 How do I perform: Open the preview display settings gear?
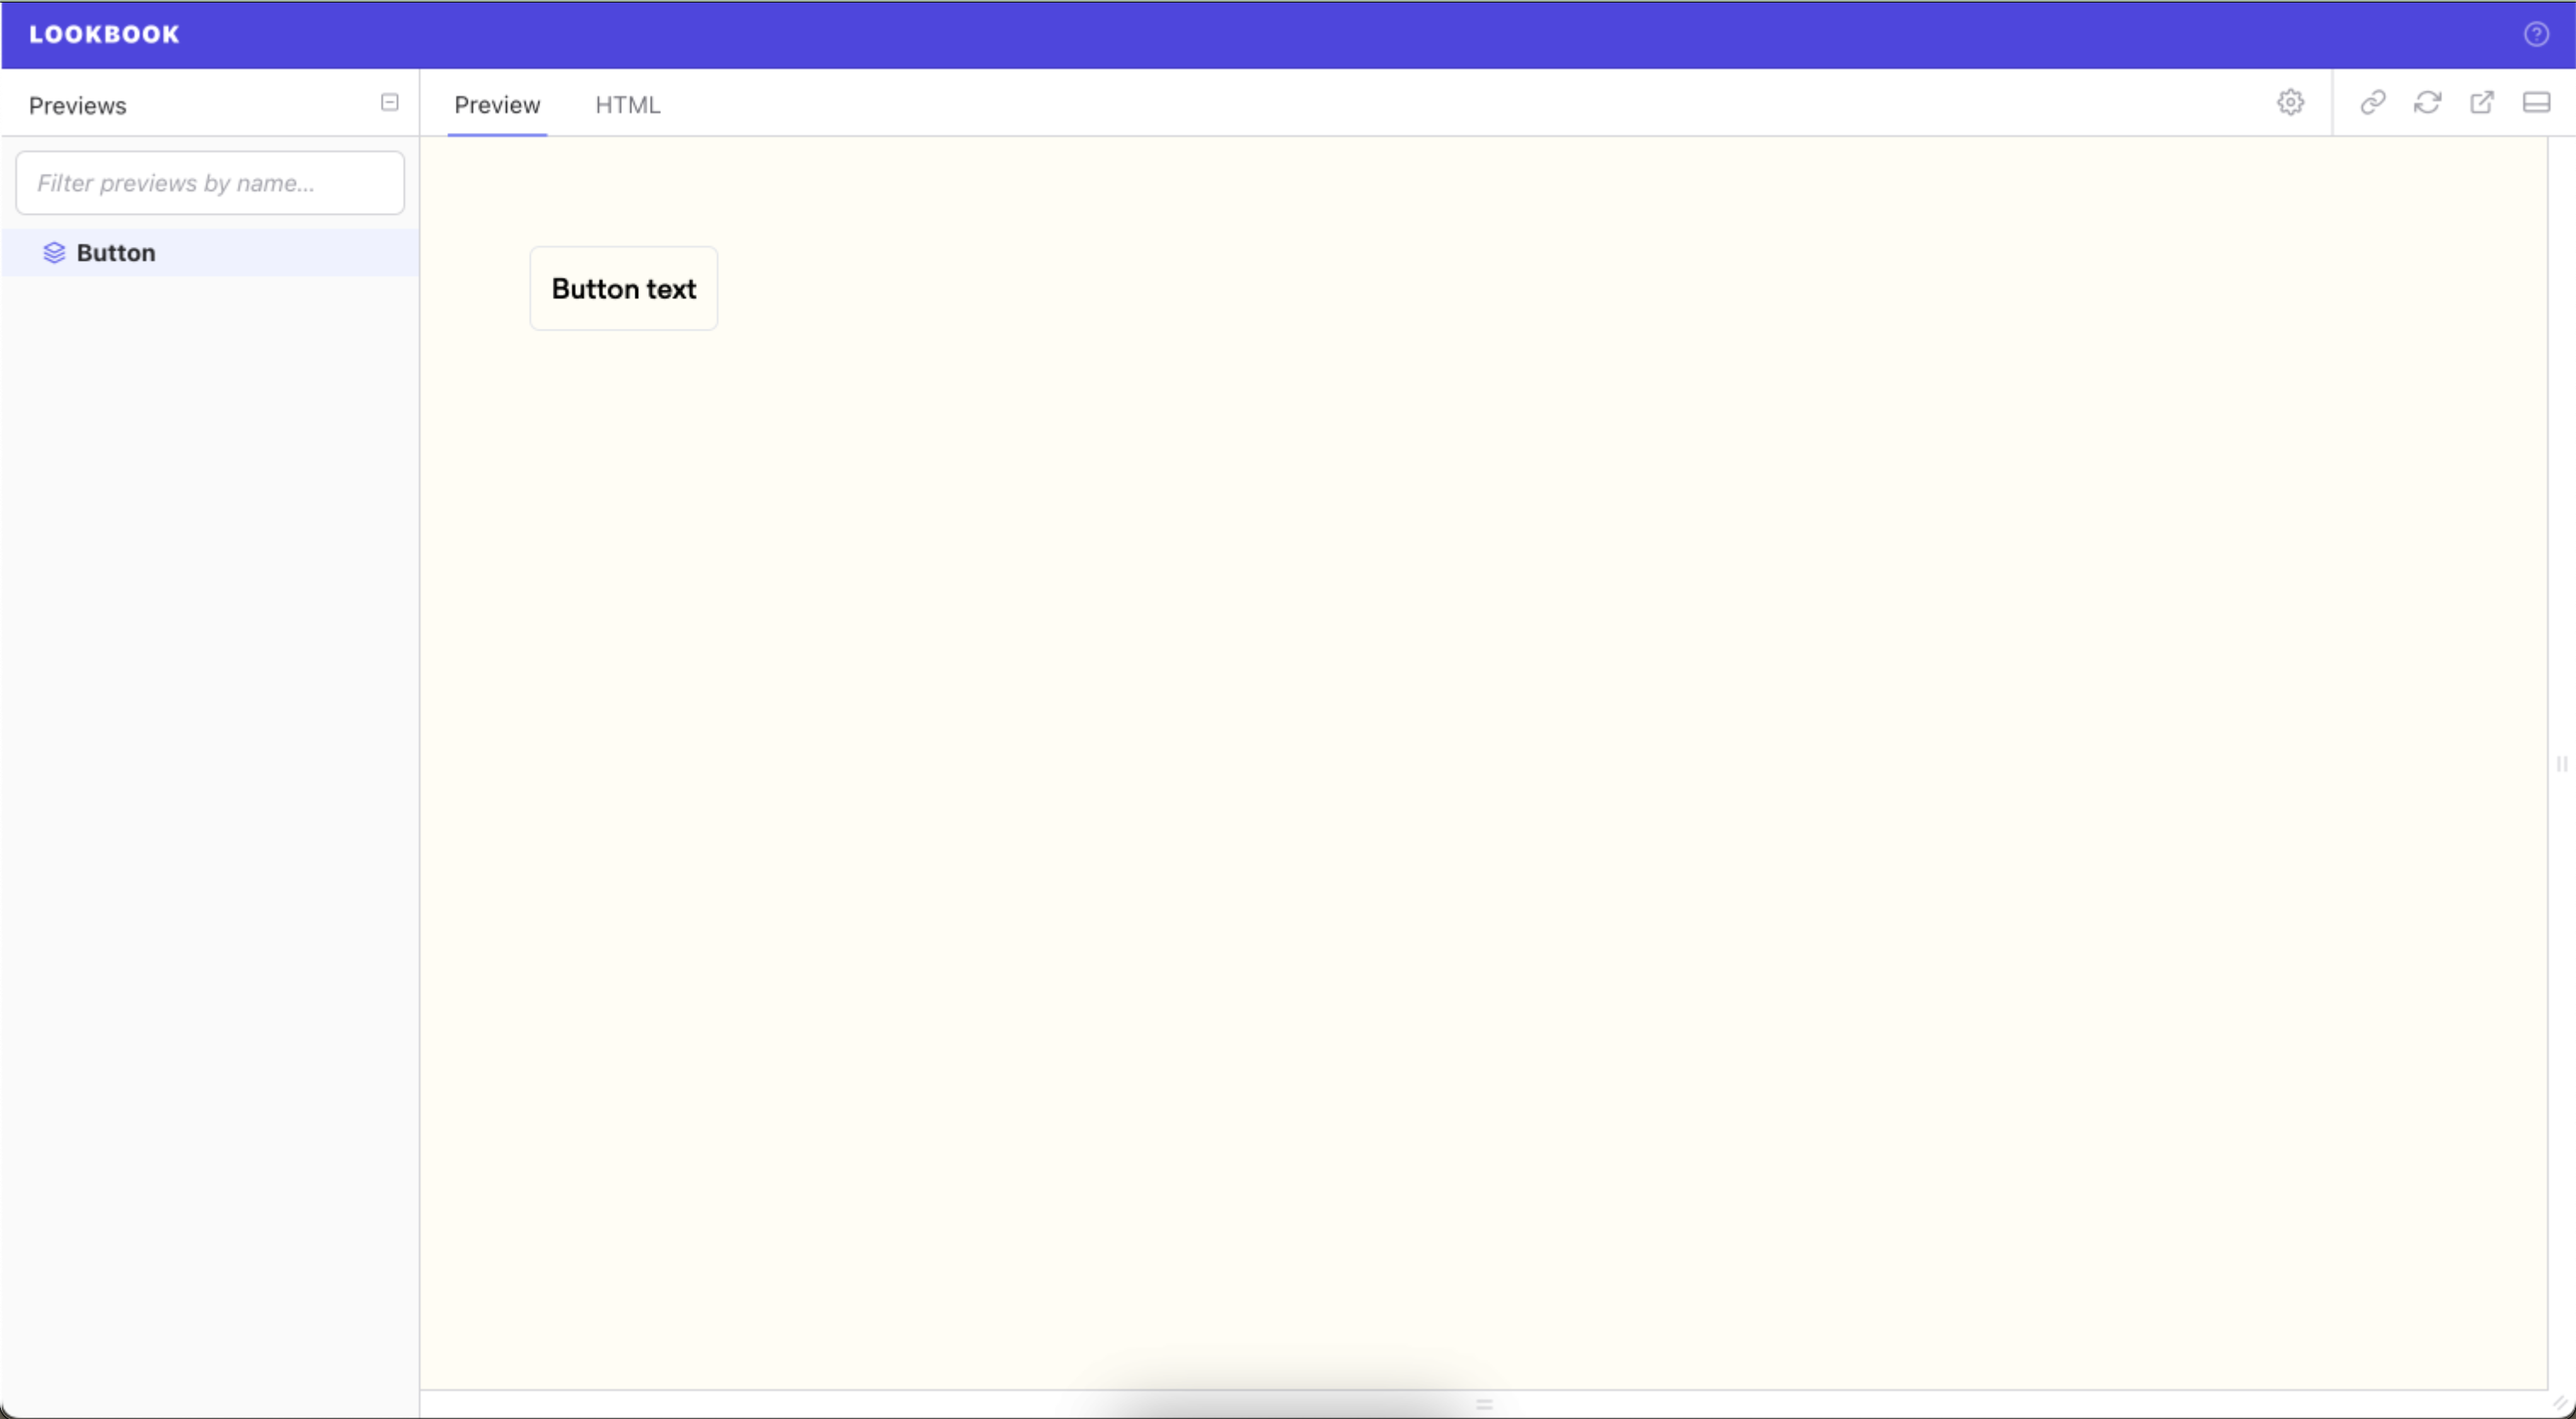coord(2290,102)
